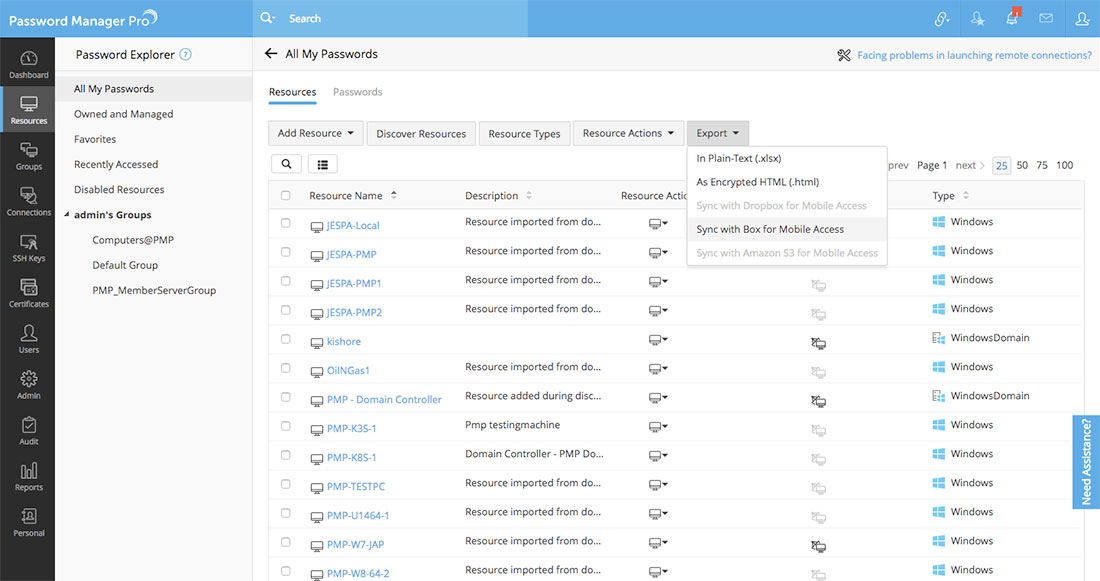Viewport: 1100px width, 581px height.
Task: Switch to the Passwords tab
Action: pos(357,92)
